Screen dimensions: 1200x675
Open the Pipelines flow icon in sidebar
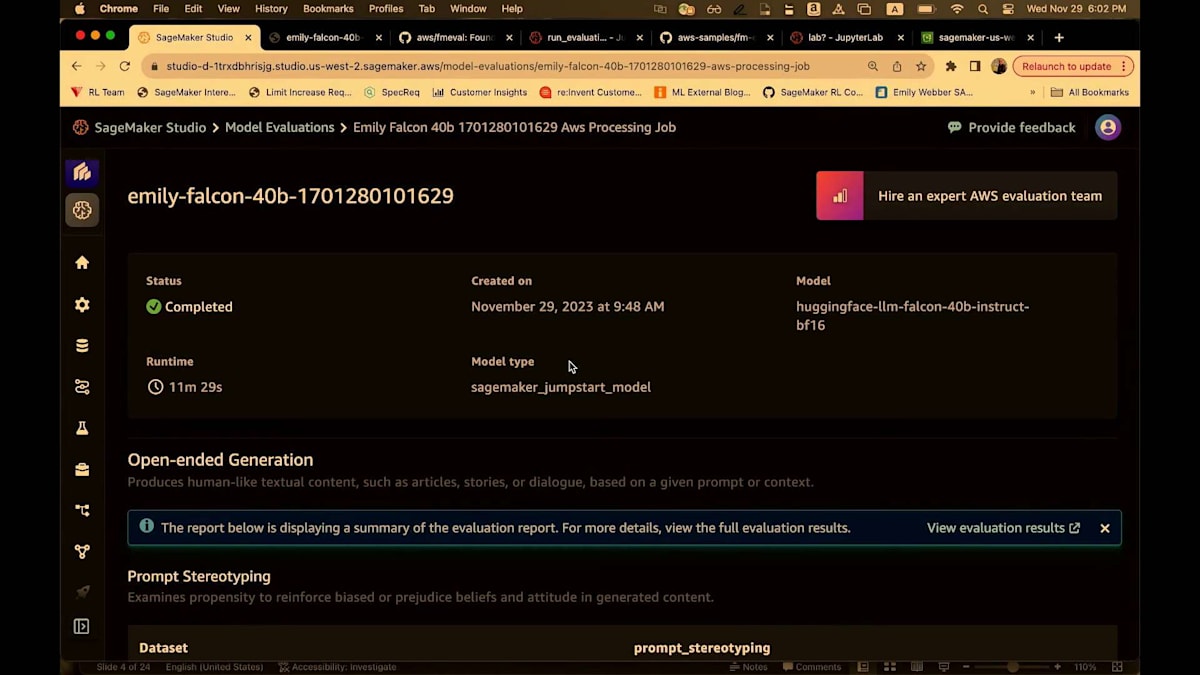tap(82, 510)
